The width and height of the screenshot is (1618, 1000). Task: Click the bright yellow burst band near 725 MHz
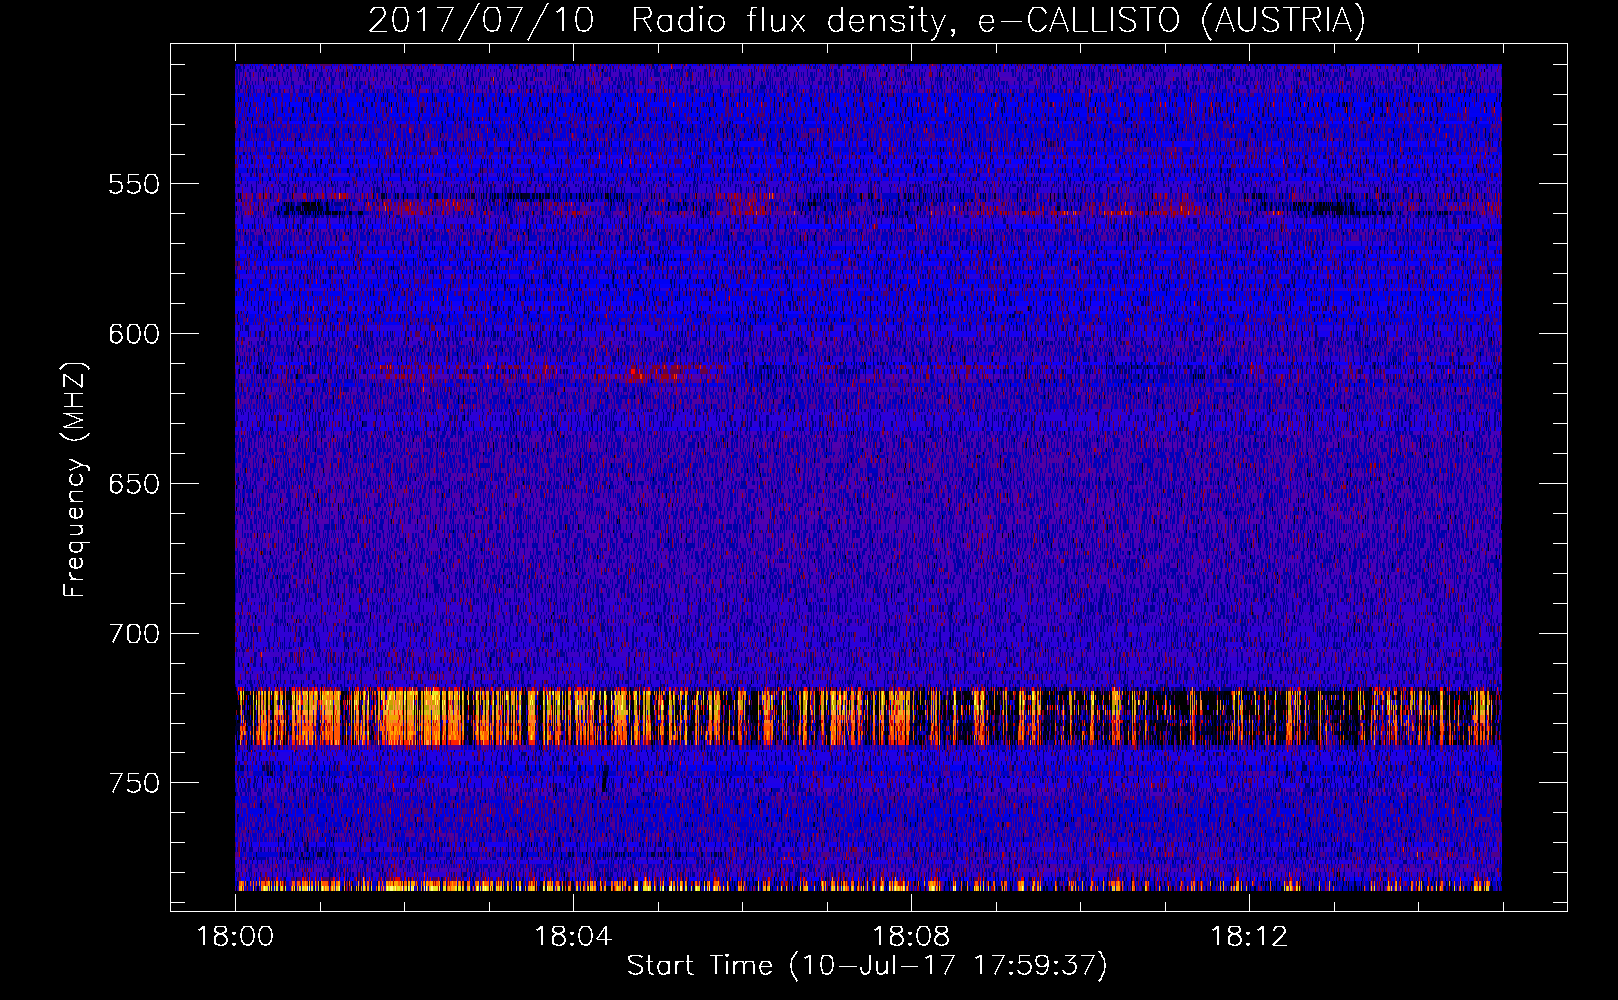tap(867, 717)
